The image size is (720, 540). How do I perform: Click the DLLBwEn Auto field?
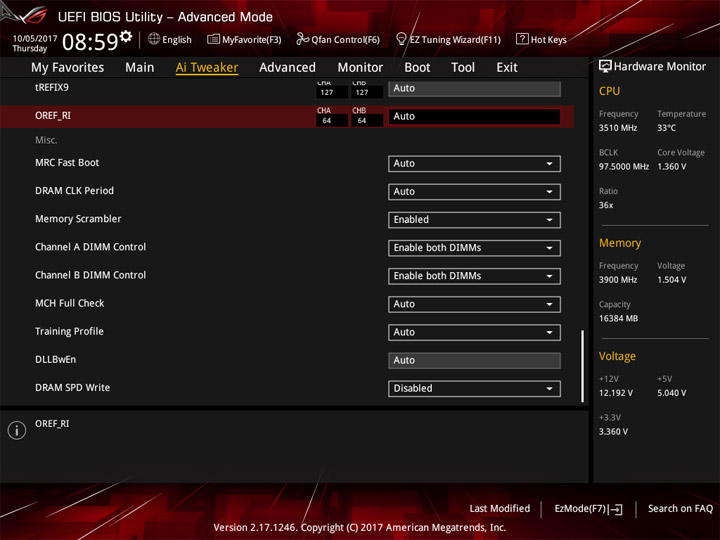[x=474, y=360]
